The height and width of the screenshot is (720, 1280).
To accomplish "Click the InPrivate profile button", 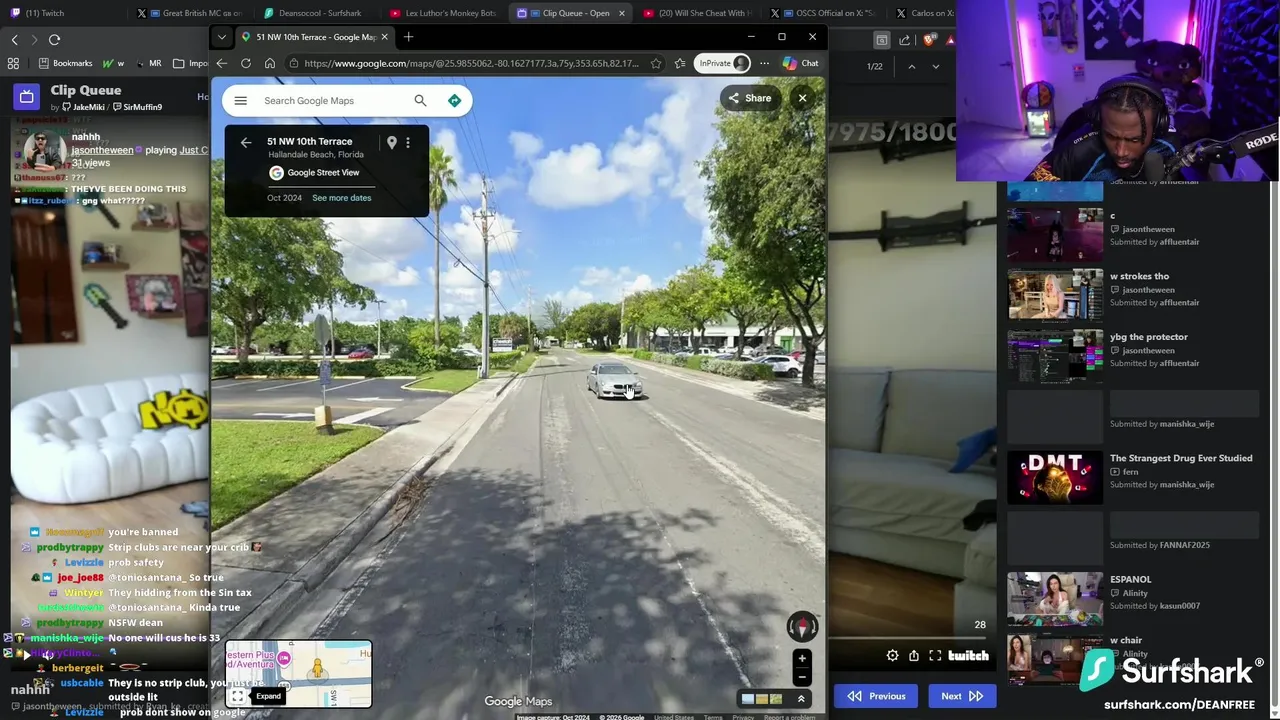I will 723,63.
